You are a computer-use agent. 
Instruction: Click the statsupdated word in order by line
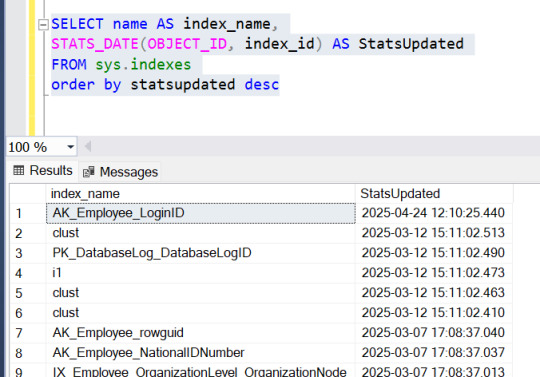pyautogui.click(x=183, y=85)
